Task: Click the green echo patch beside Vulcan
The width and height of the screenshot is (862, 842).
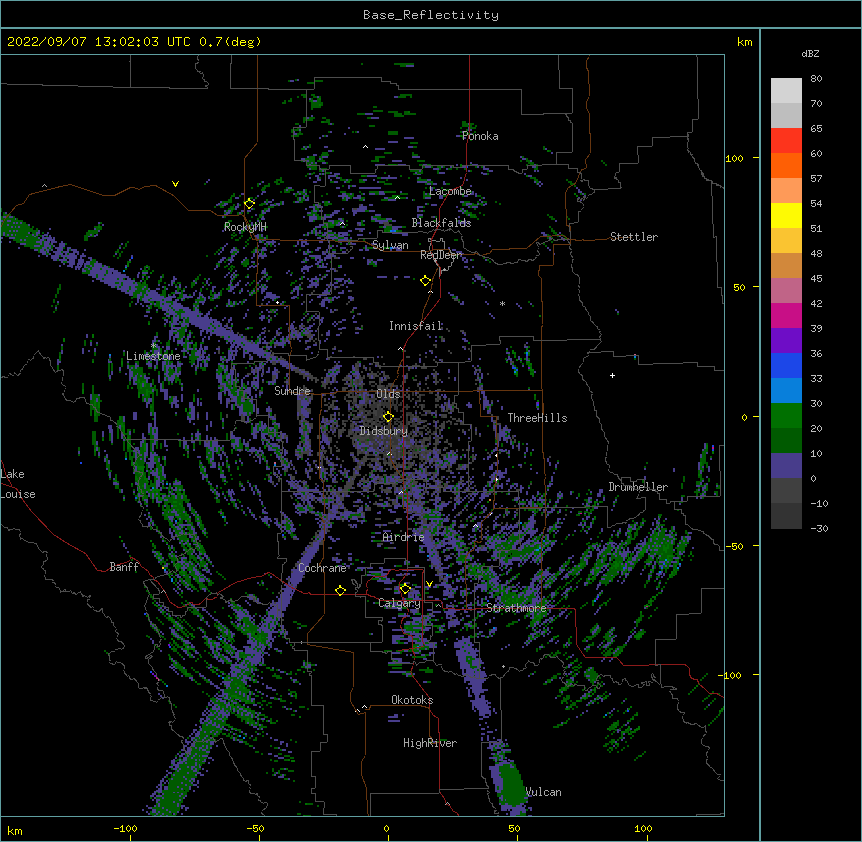Action: point(512,783)
